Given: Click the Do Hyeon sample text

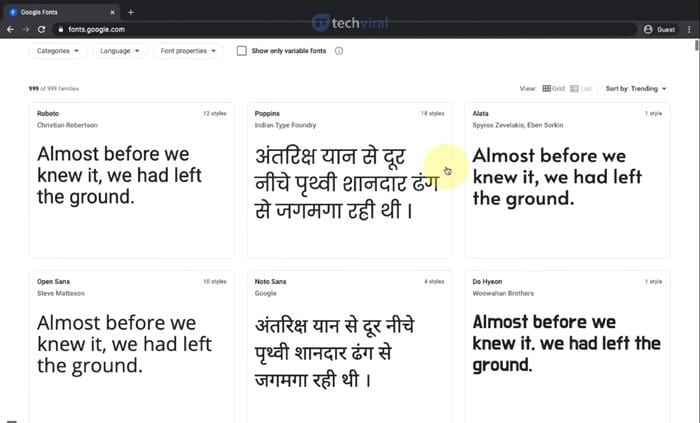Looking at the screenshot, I should click(567, 343).
